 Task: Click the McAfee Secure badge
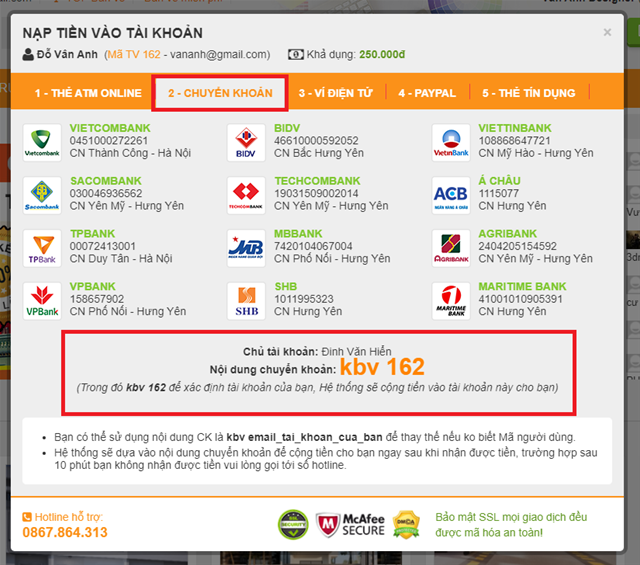(350, 525)
